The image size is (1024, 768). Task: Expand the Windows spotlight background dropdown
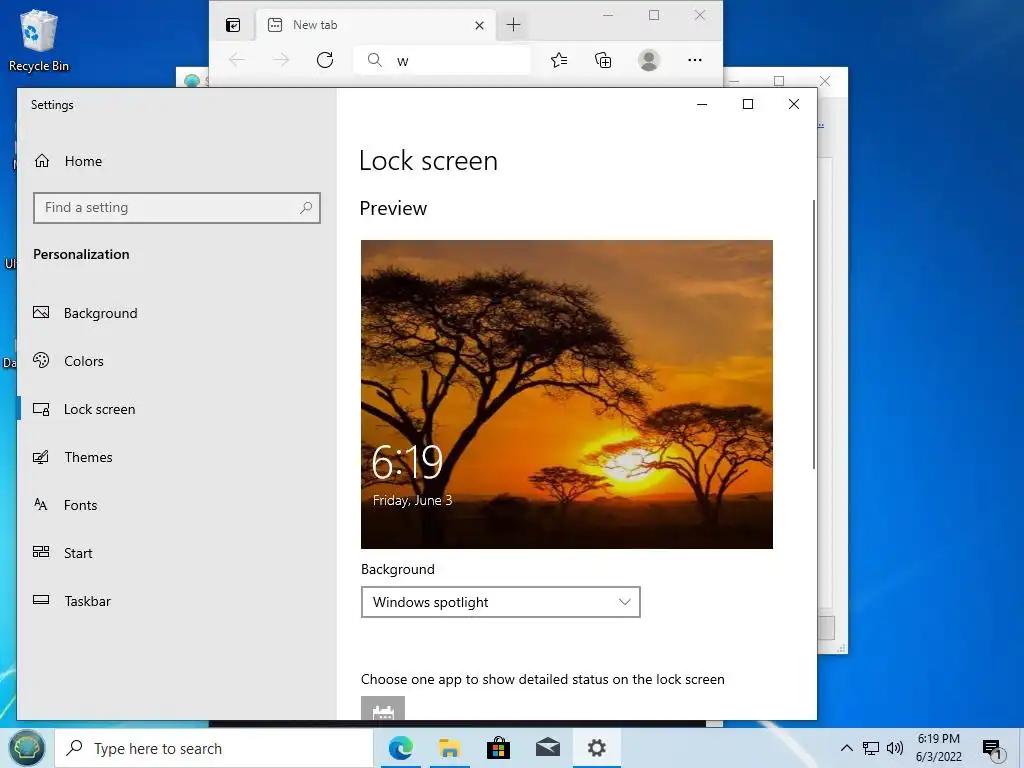pos(500,602)
